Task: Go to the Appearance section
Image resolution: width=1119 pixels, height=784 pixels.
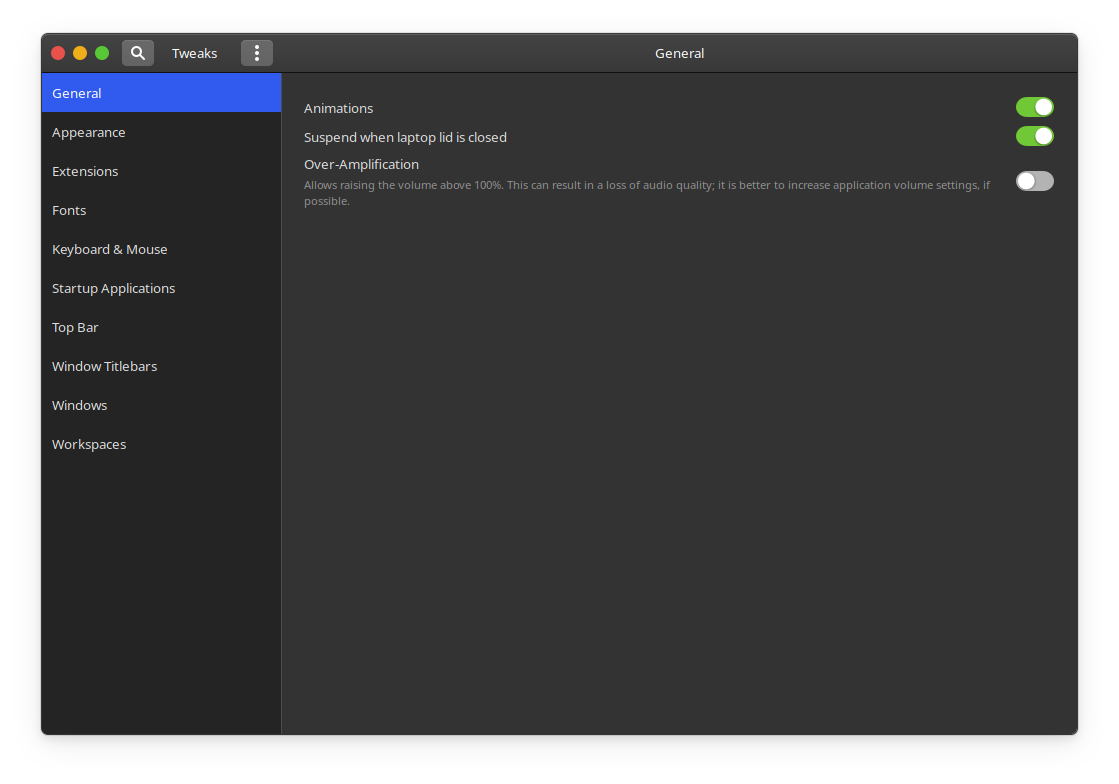Action: (x=161, y=132)
